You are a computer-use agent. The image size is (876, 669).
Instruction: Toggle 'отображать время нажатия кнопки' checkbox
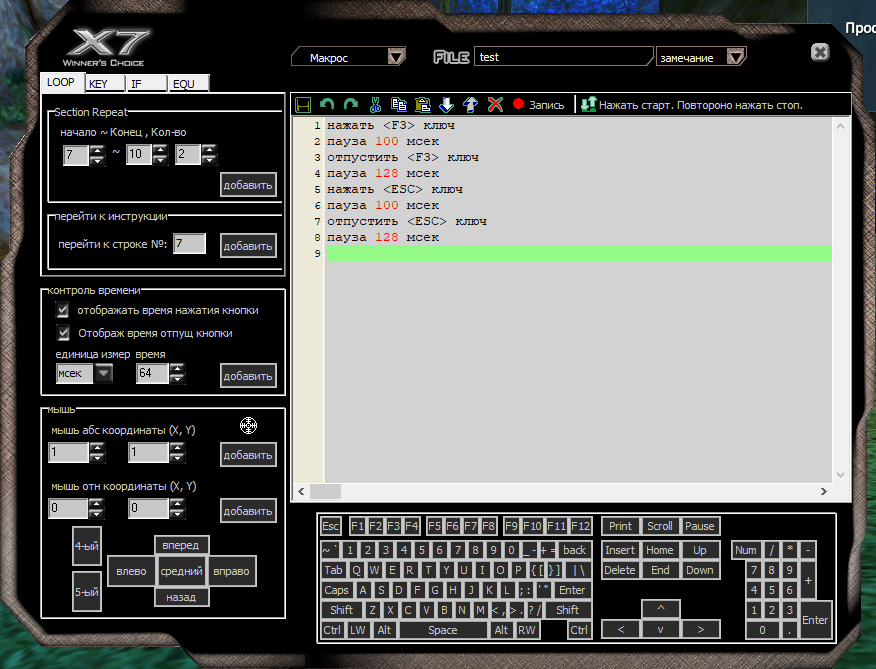(x=63, y=311)
